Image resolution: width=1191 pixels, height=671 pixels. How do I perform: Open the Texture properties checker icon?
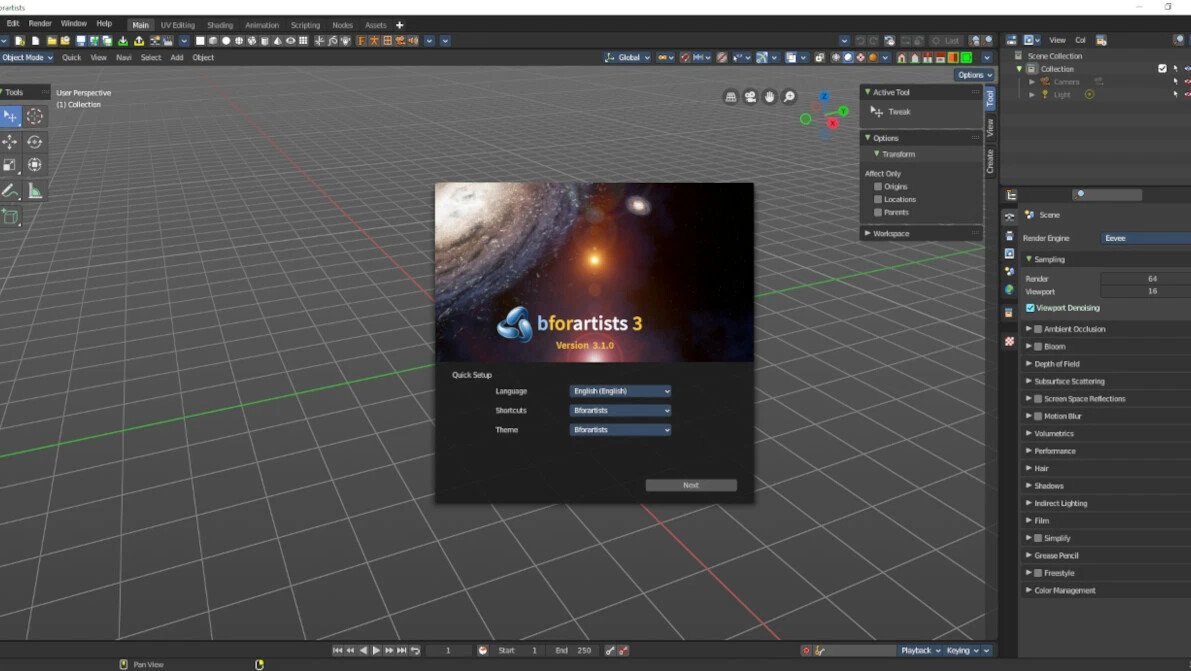point(1009,342)
